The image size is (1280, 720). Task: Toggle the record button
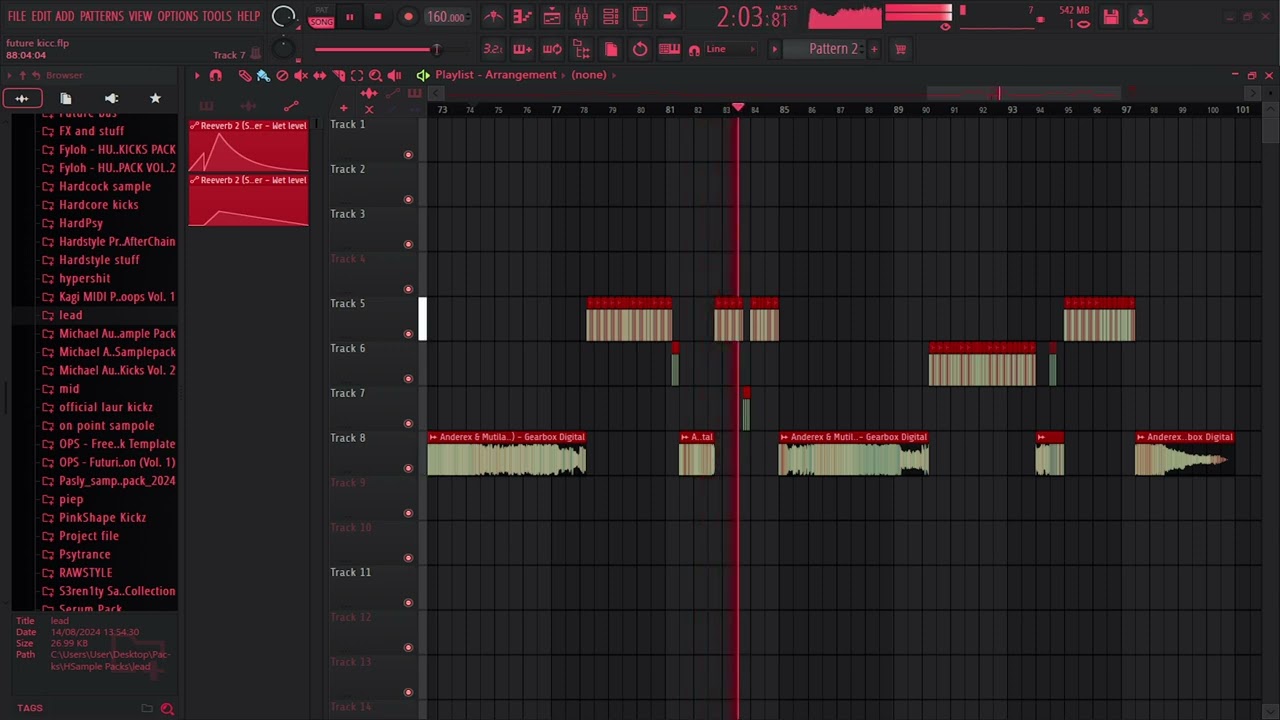(408, 17)
